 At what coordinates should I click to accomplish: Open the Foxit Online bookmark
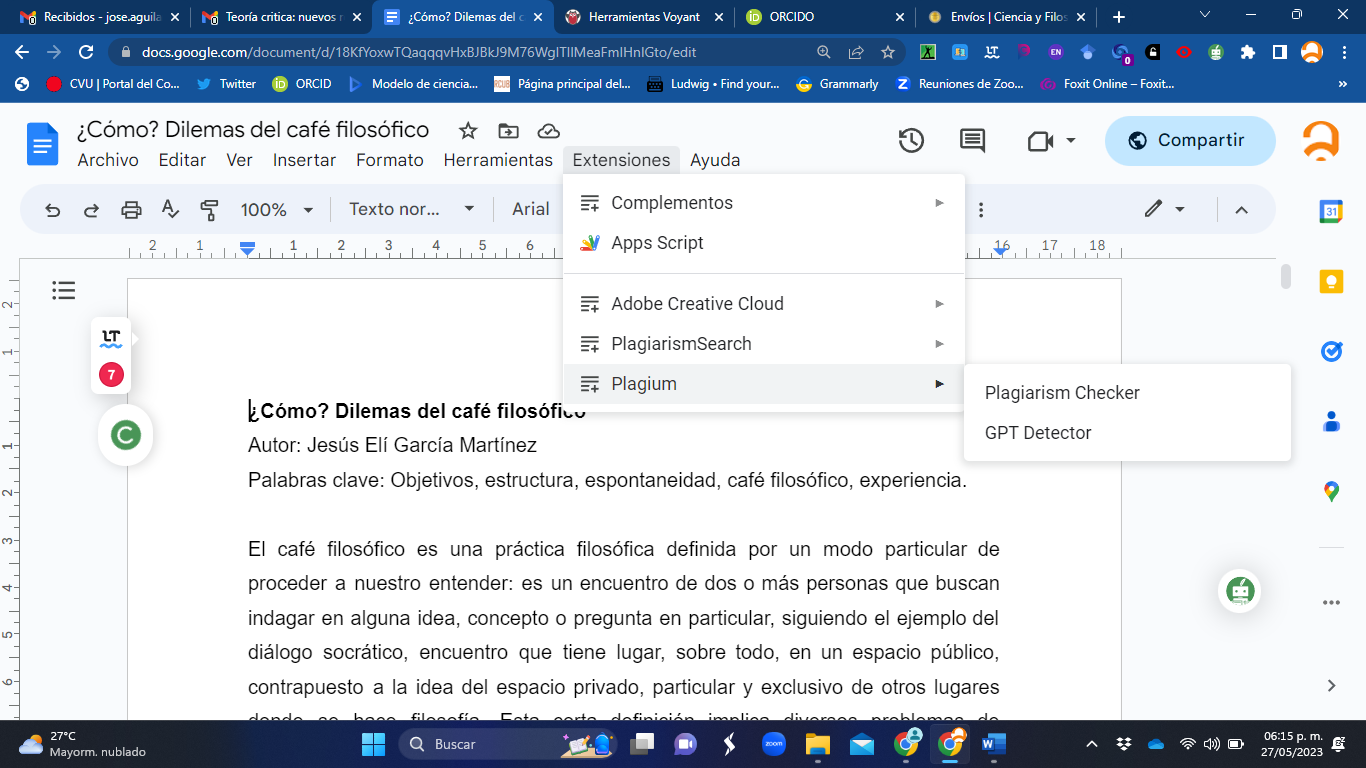point(1107,84)
